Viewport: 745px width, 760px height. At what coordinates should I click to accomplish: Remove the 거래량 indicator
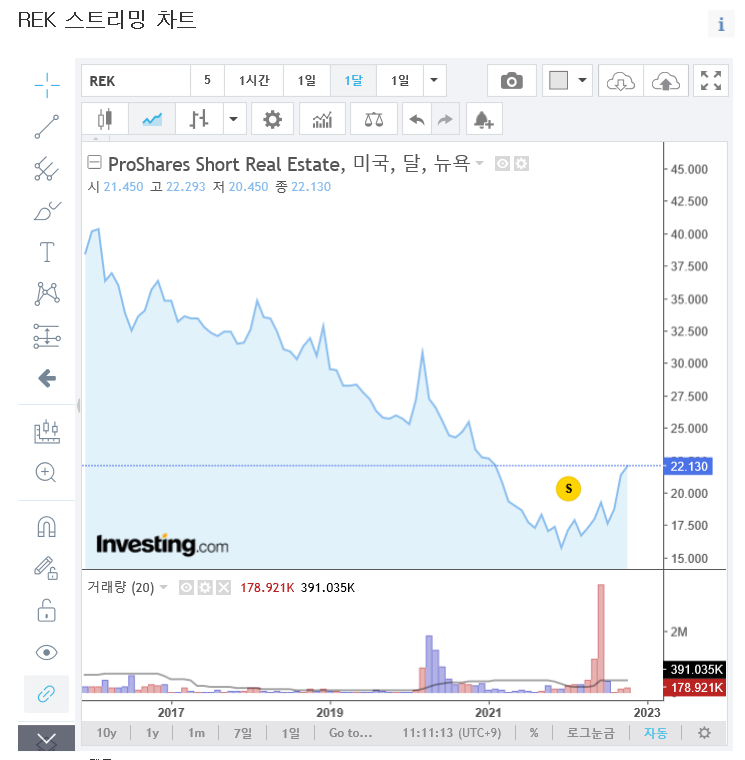(x=223, y=588)
